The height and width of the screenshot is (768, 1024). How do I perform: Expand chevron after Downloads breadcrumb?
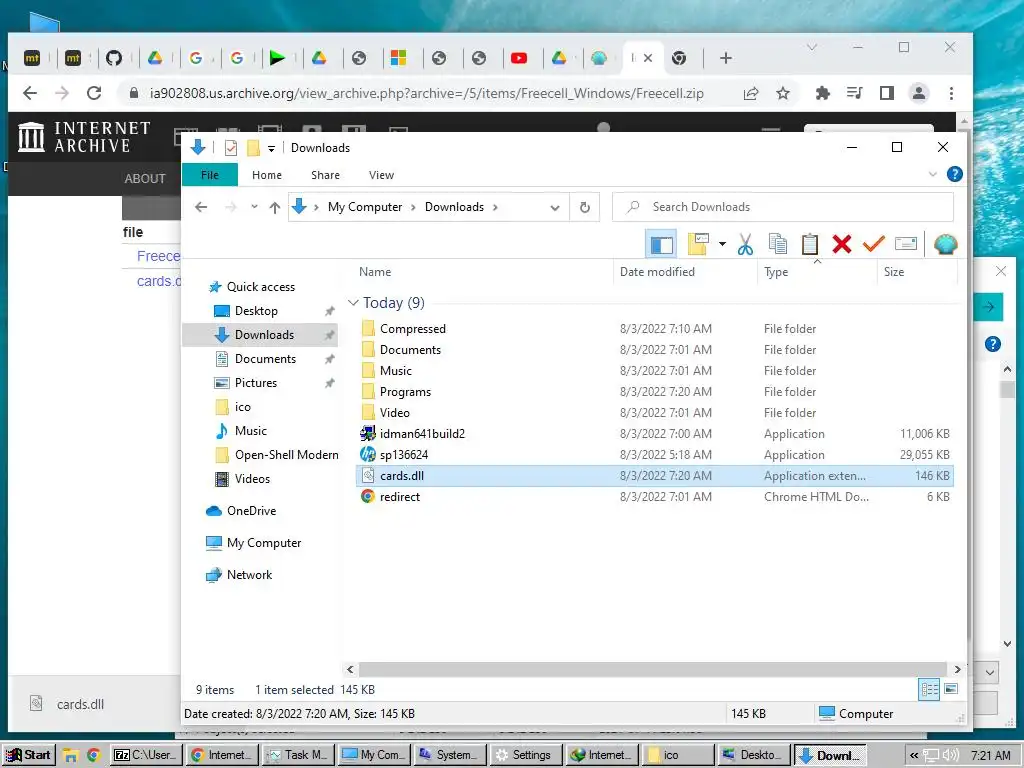[x=496, y=207]
